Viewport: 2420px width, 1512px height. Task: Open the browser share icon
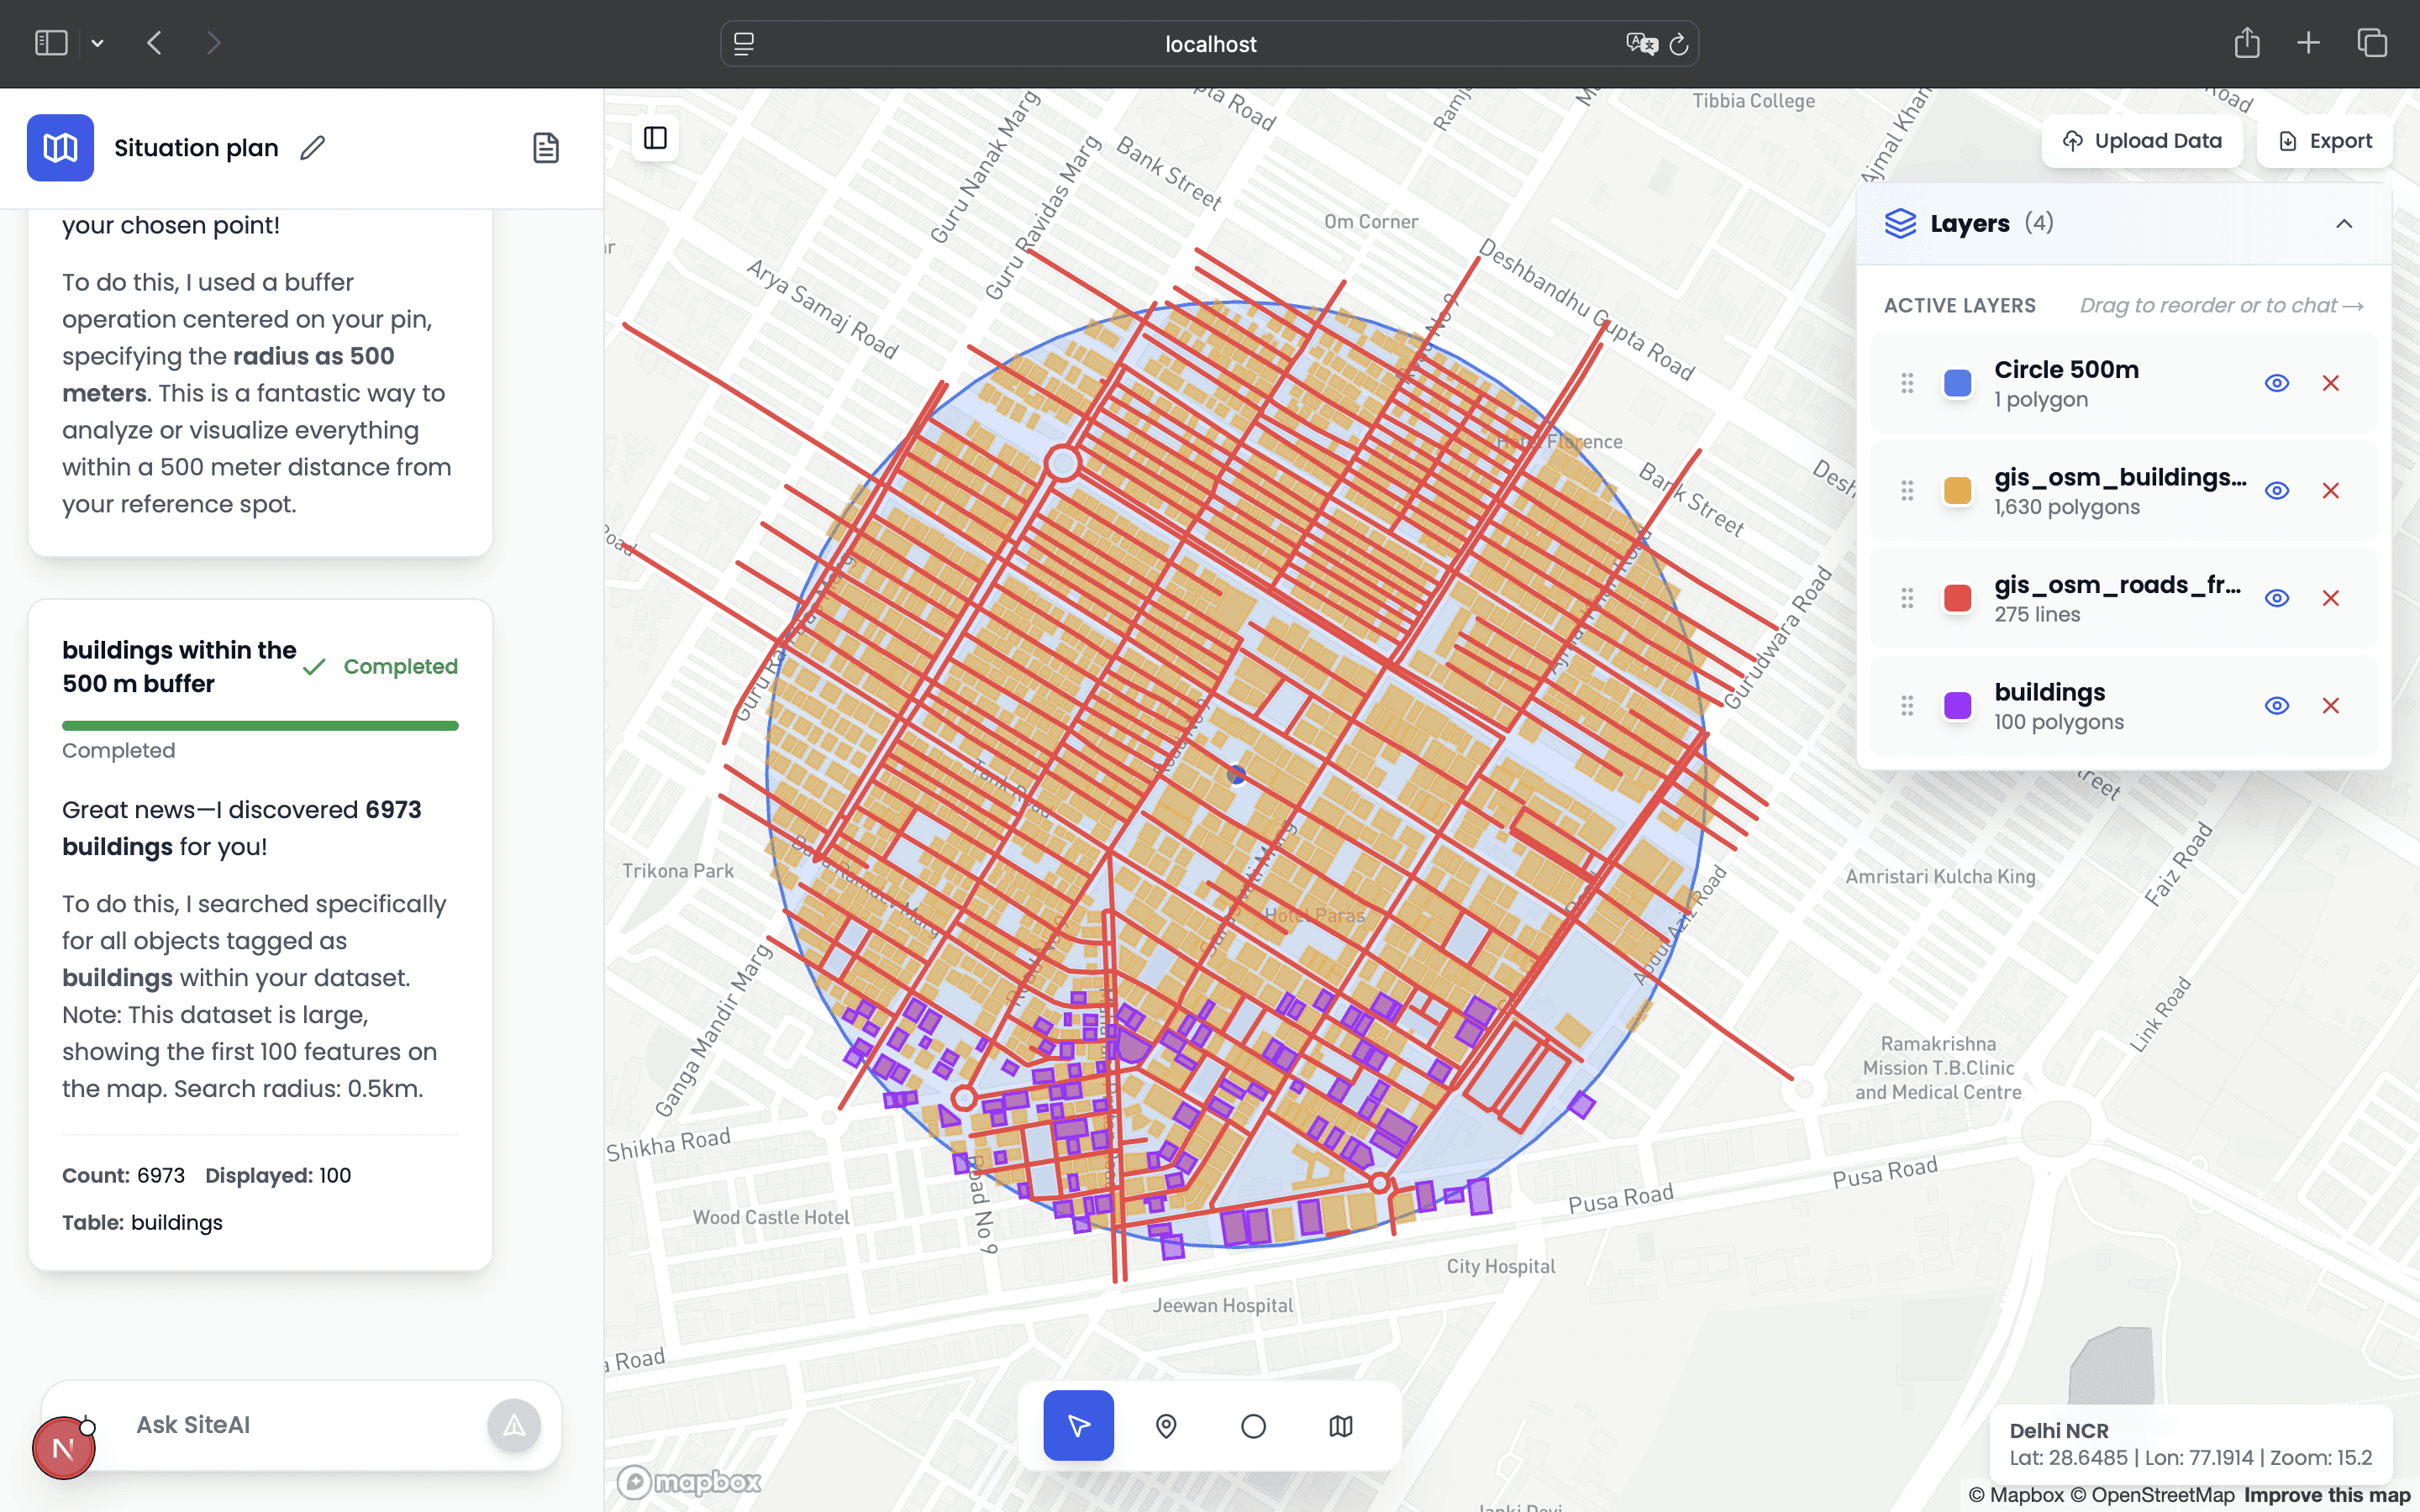pyautogui.click(x=2247, y=43)
